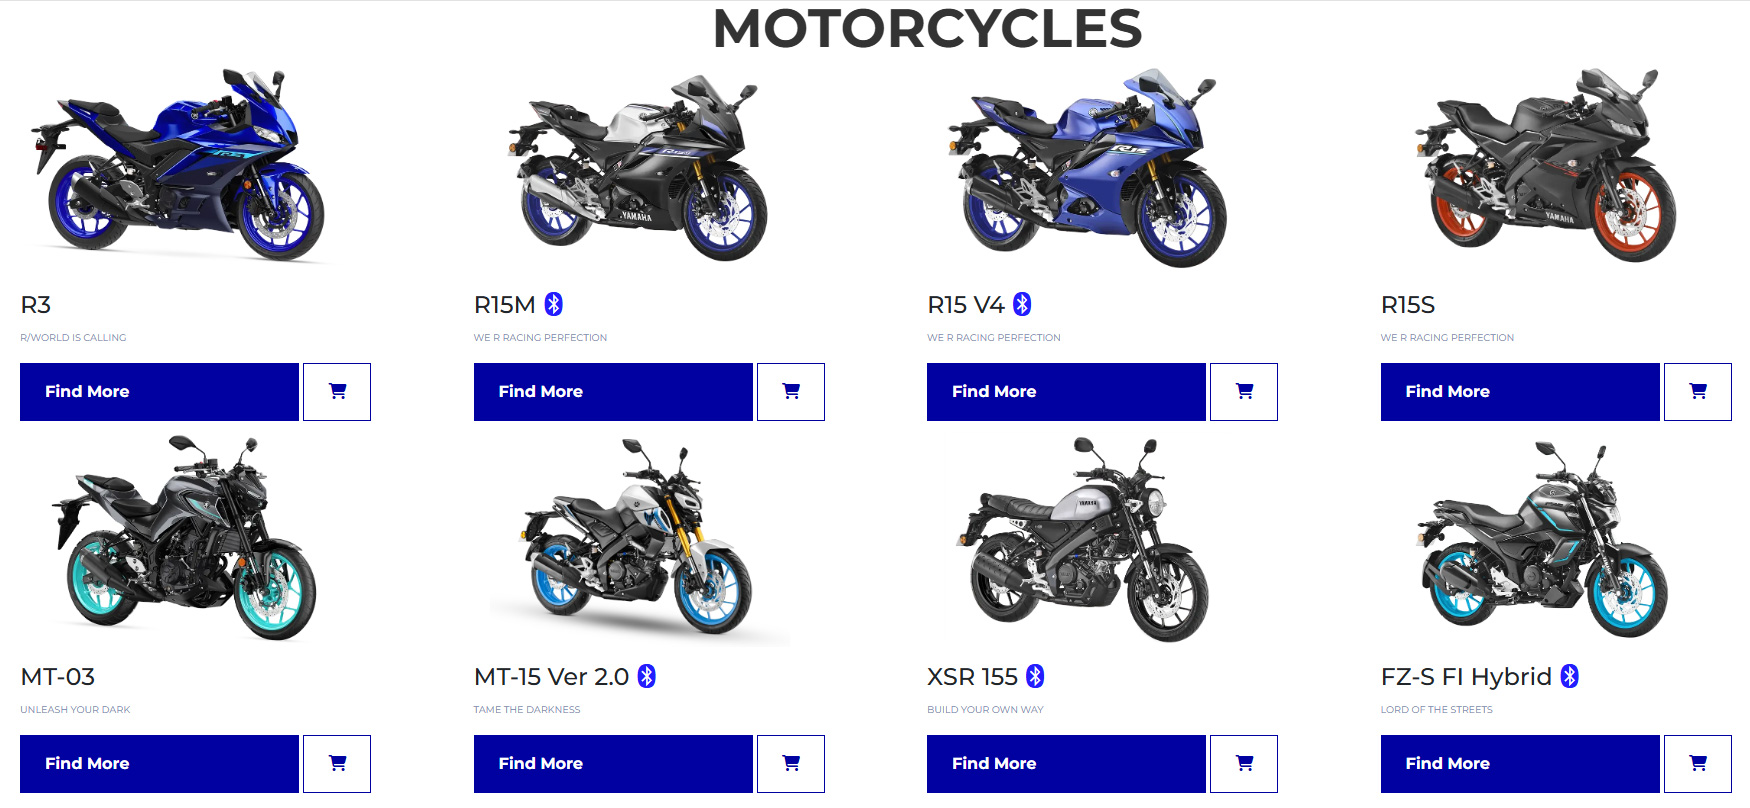1750x808 pixels.
Task: Open the black R15S bike picture
Action: 1545,165
